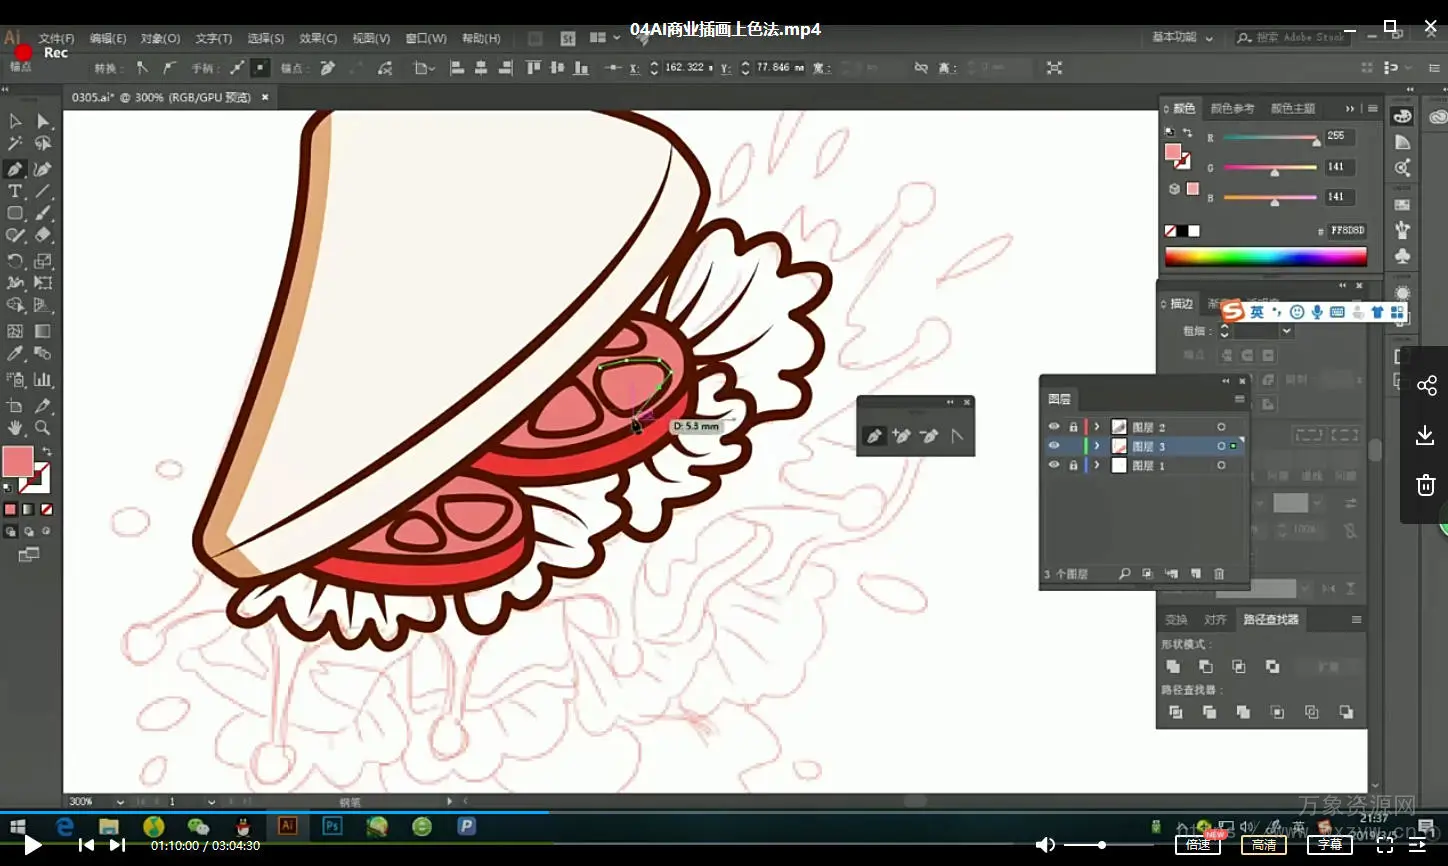Open the zoom level dropdown at 300%
The width and height of the screenshot is (1448, 866).
120,802
